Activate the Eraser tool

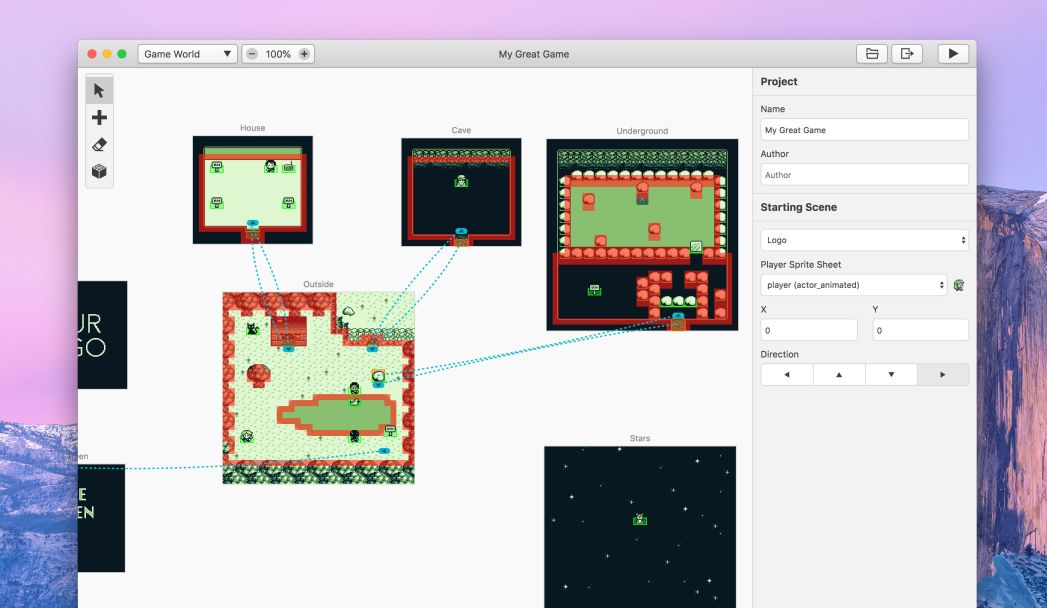click(99, 145)
